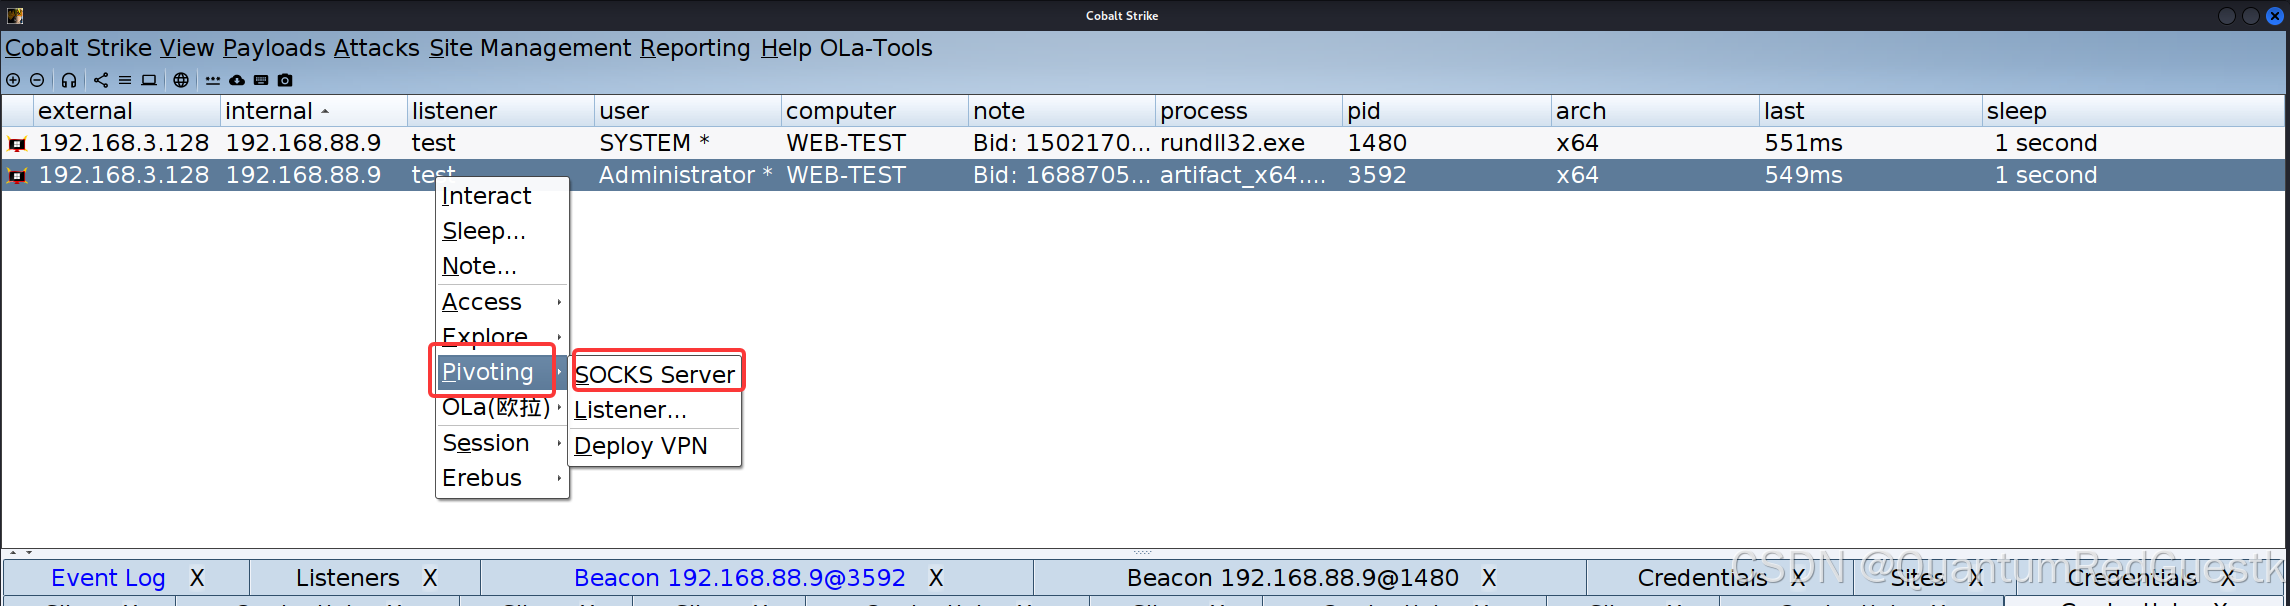
Task: Switch to the Listeners tab
Action: (347, 578)
